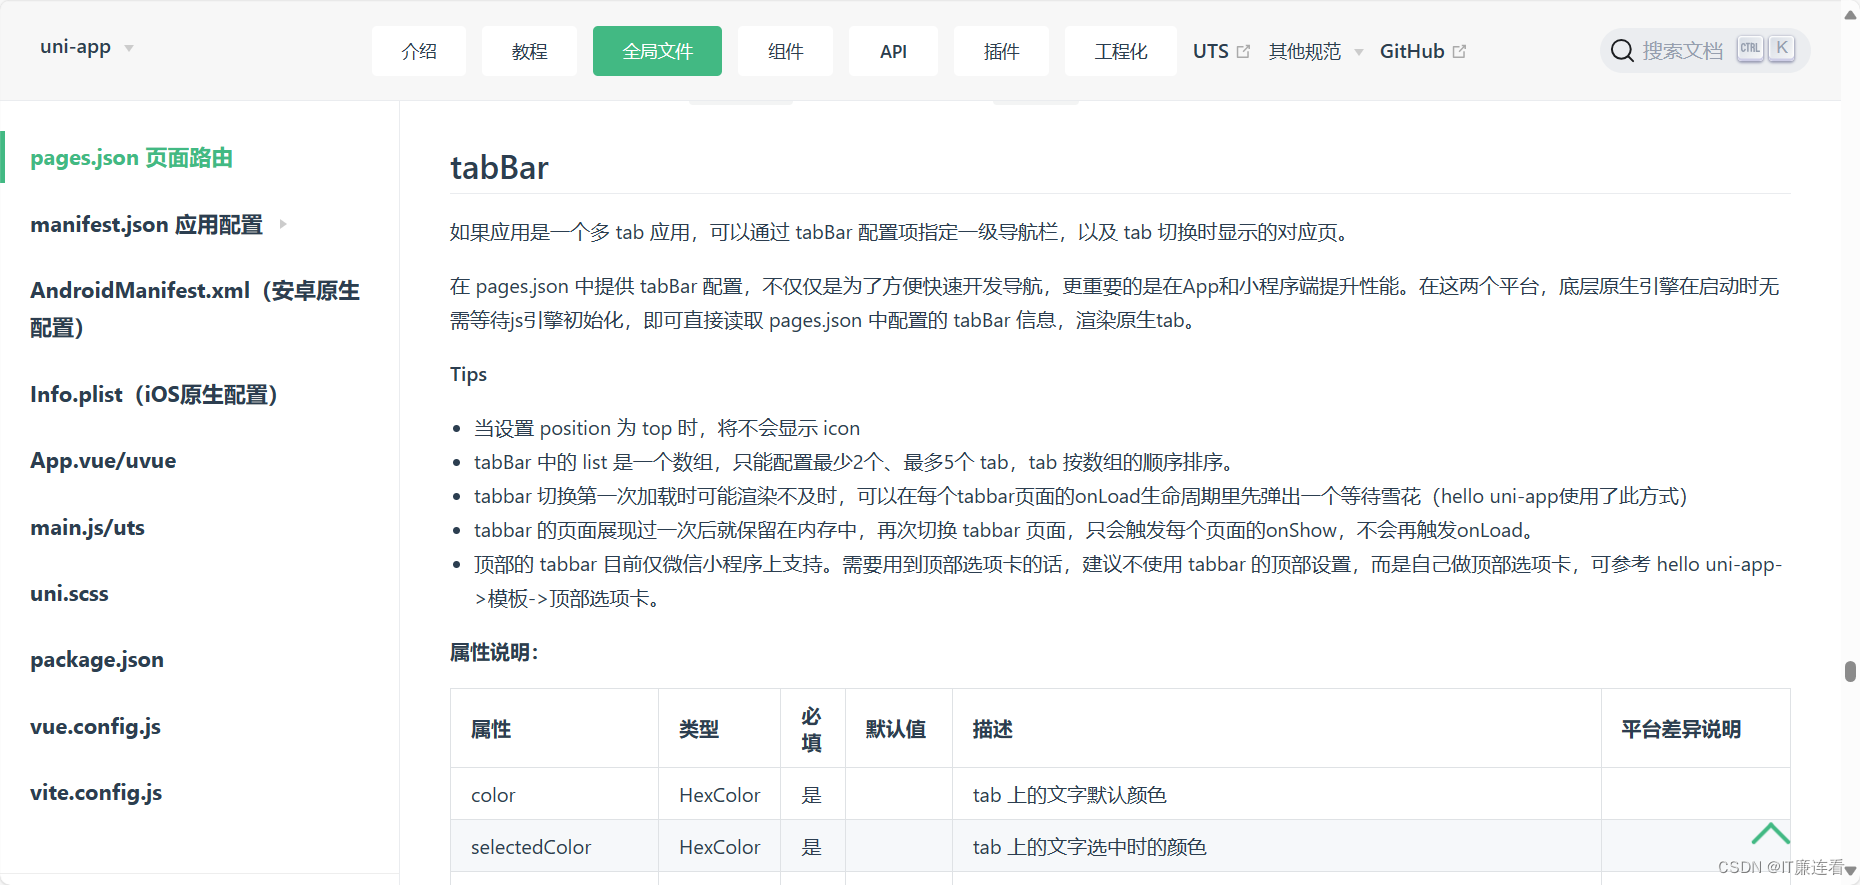This screenshot has width=1860, height=885.
Task: Focus the 搜索文档 search box
Action: pos(1705,51)
